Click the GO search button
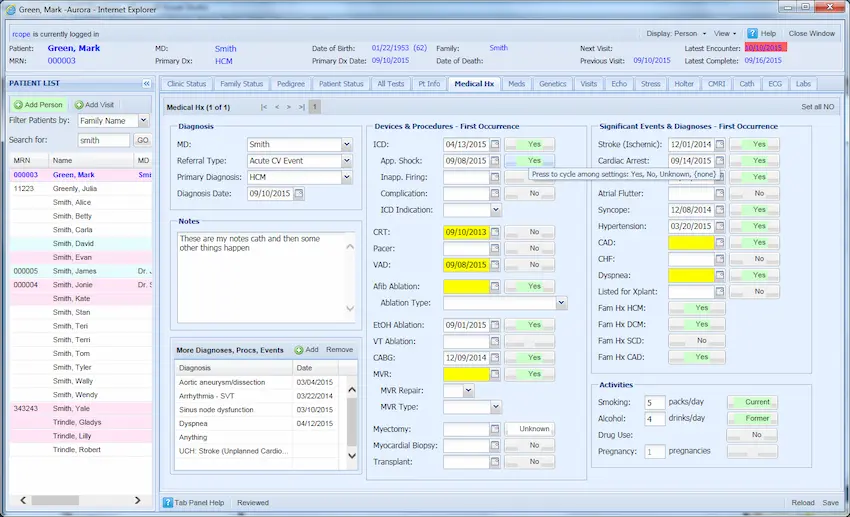The height and width of the screenshot is (517, 850). point(143,140)
